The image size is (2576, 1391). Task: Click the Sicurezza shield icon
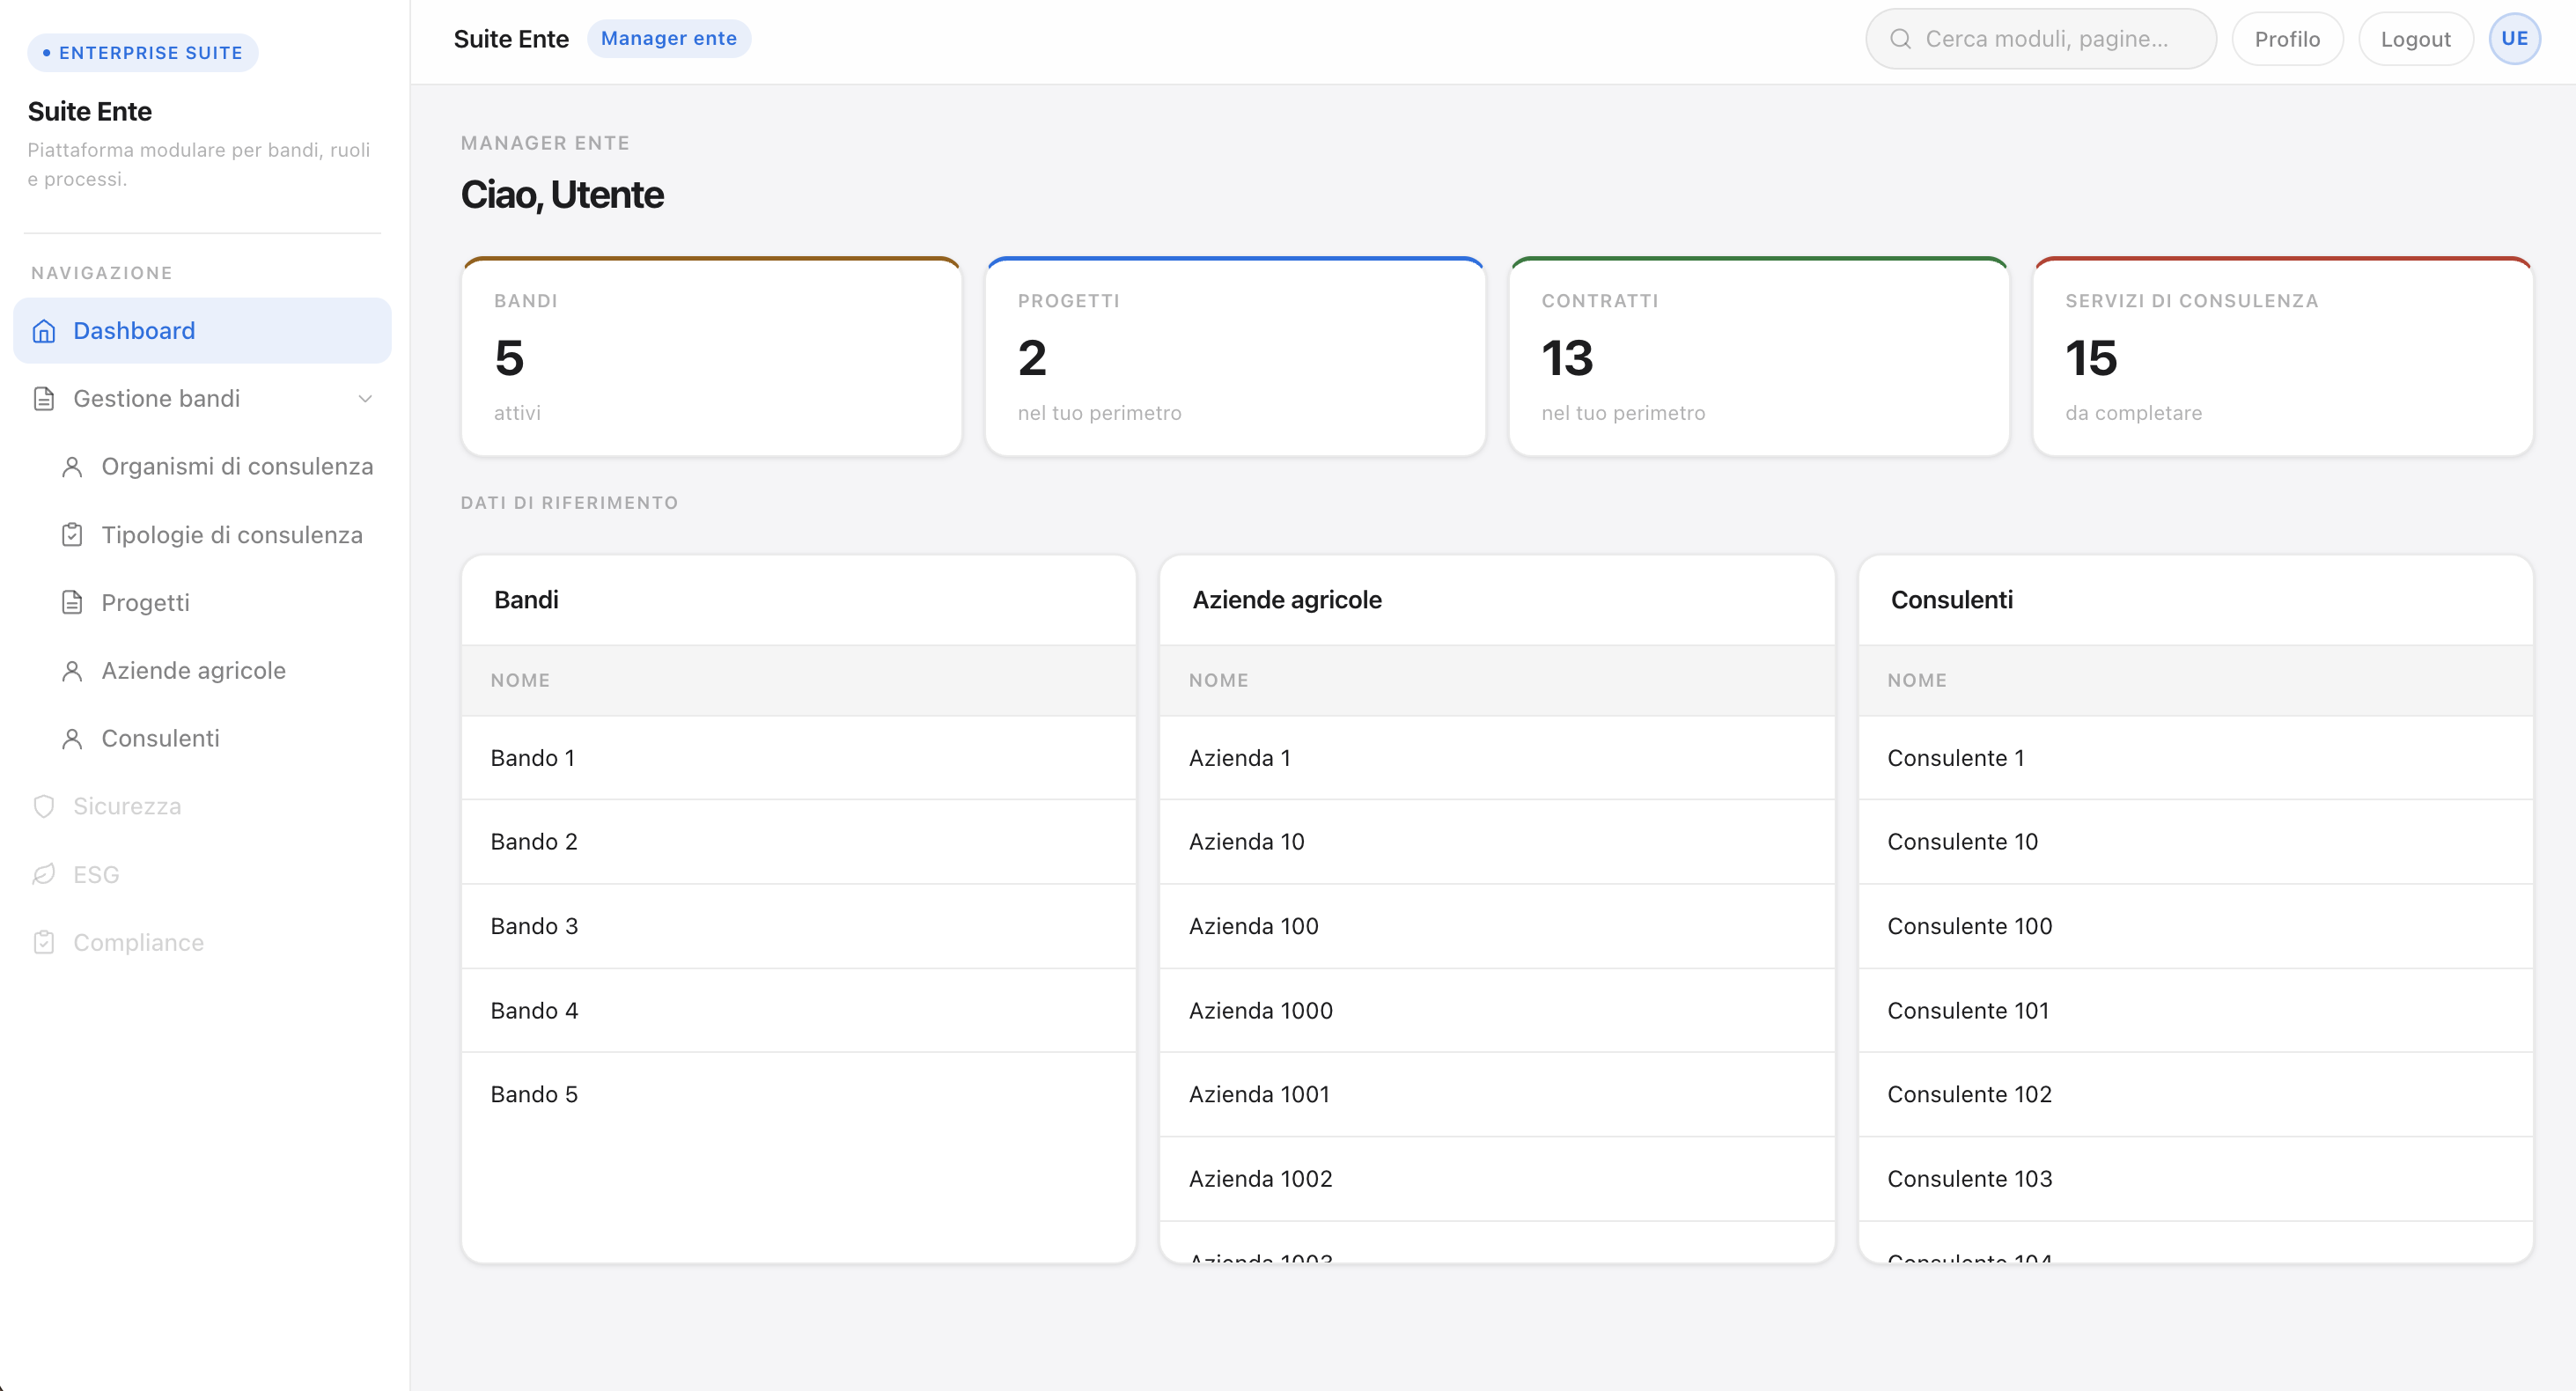[44, 807]
